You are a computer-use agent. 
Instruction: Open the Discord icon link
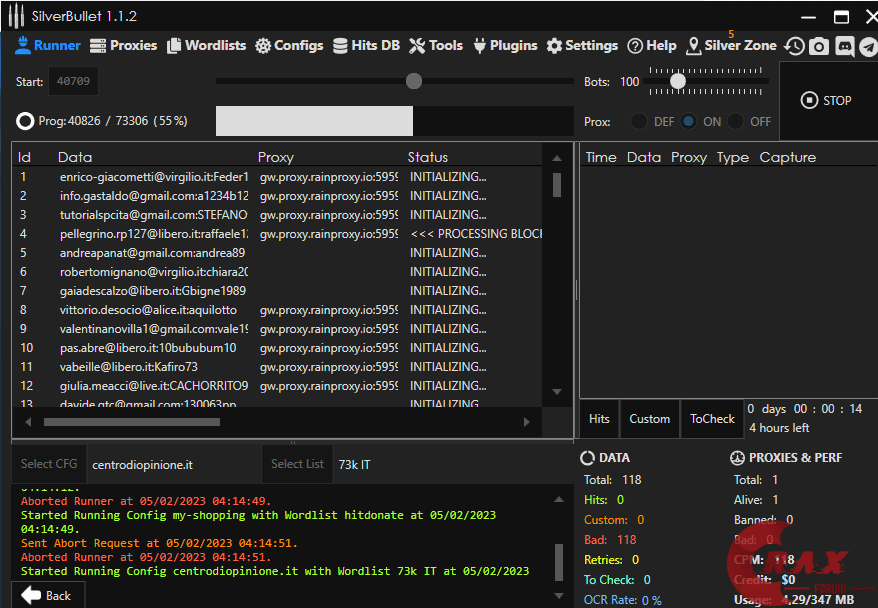point(844,46)
